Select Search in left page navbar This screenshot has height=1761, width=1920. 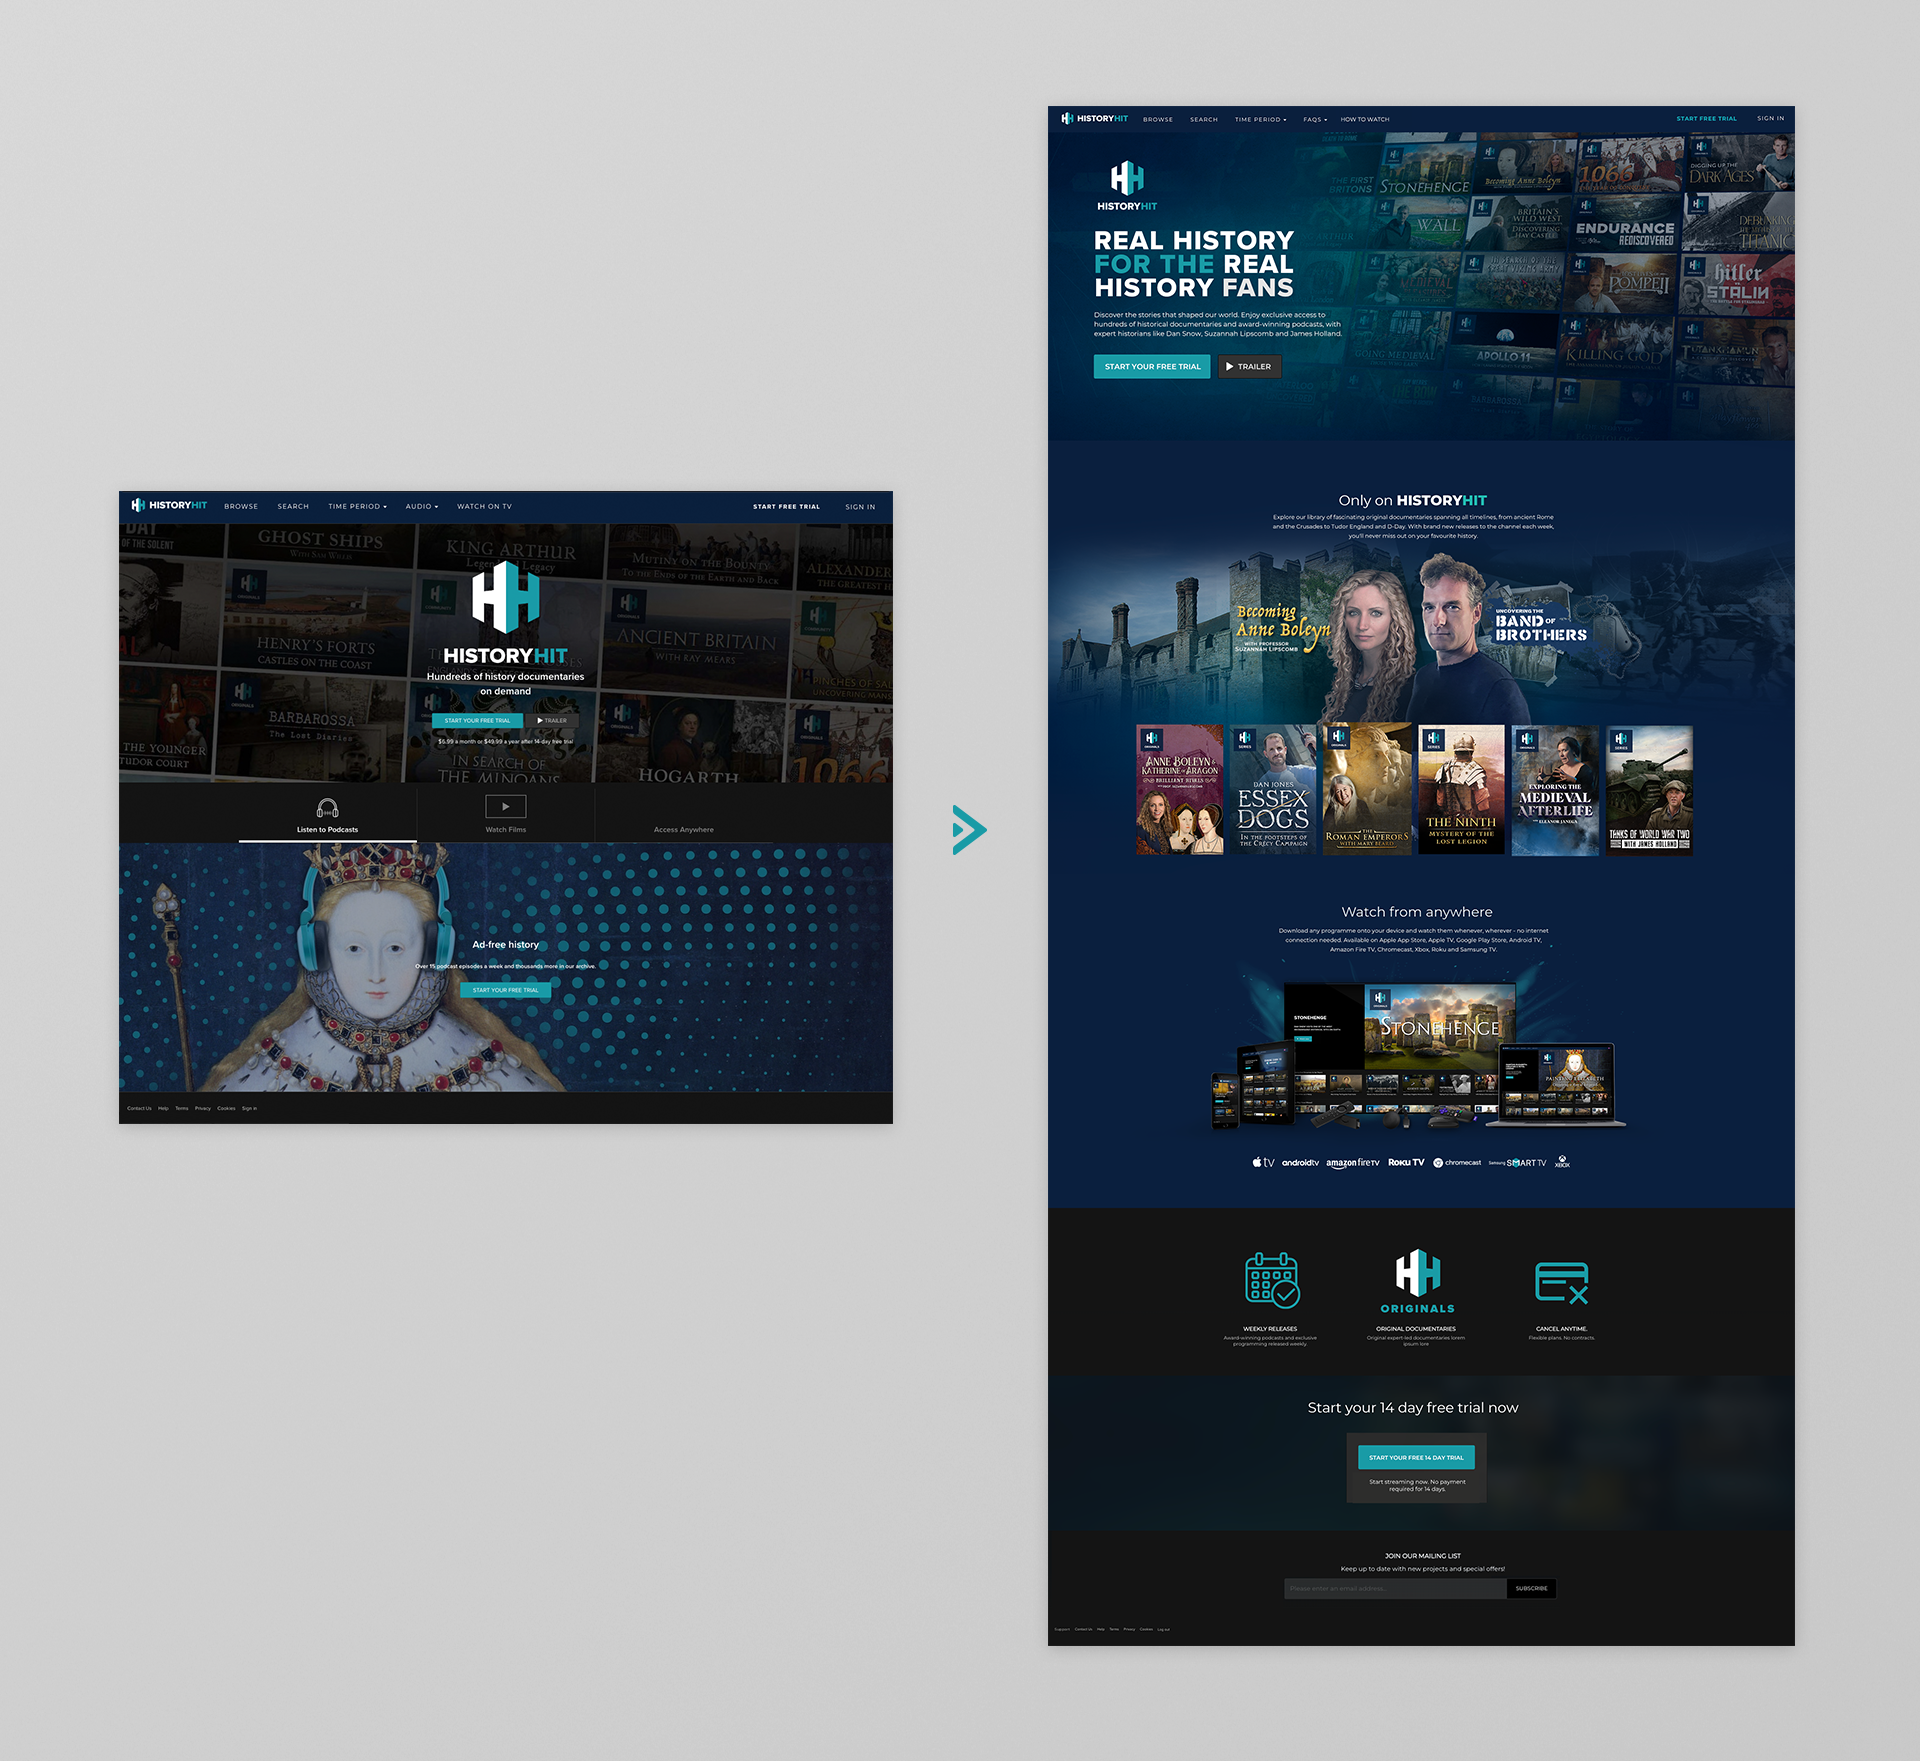coord(293,506)
